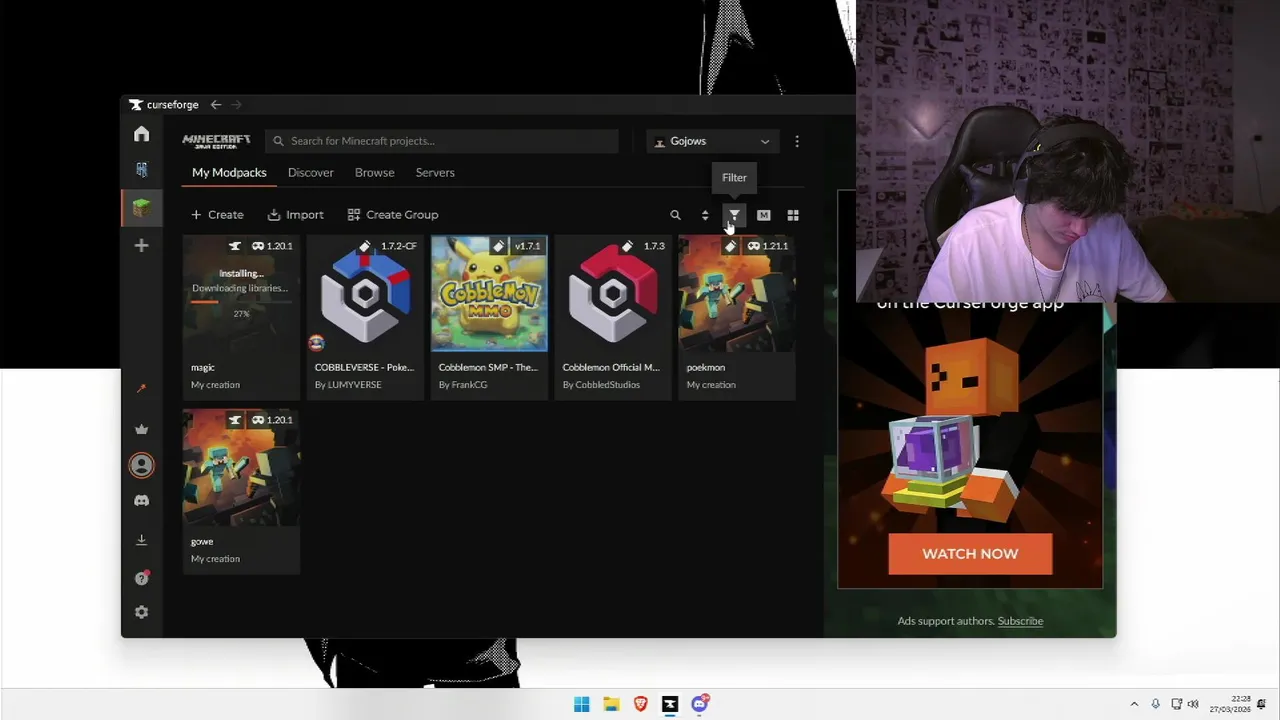Image resolution: width=1280 pixels, height=720 pixels.
Task: Open the CurseForge Home sidebar icon
Action: pos(141,134)
